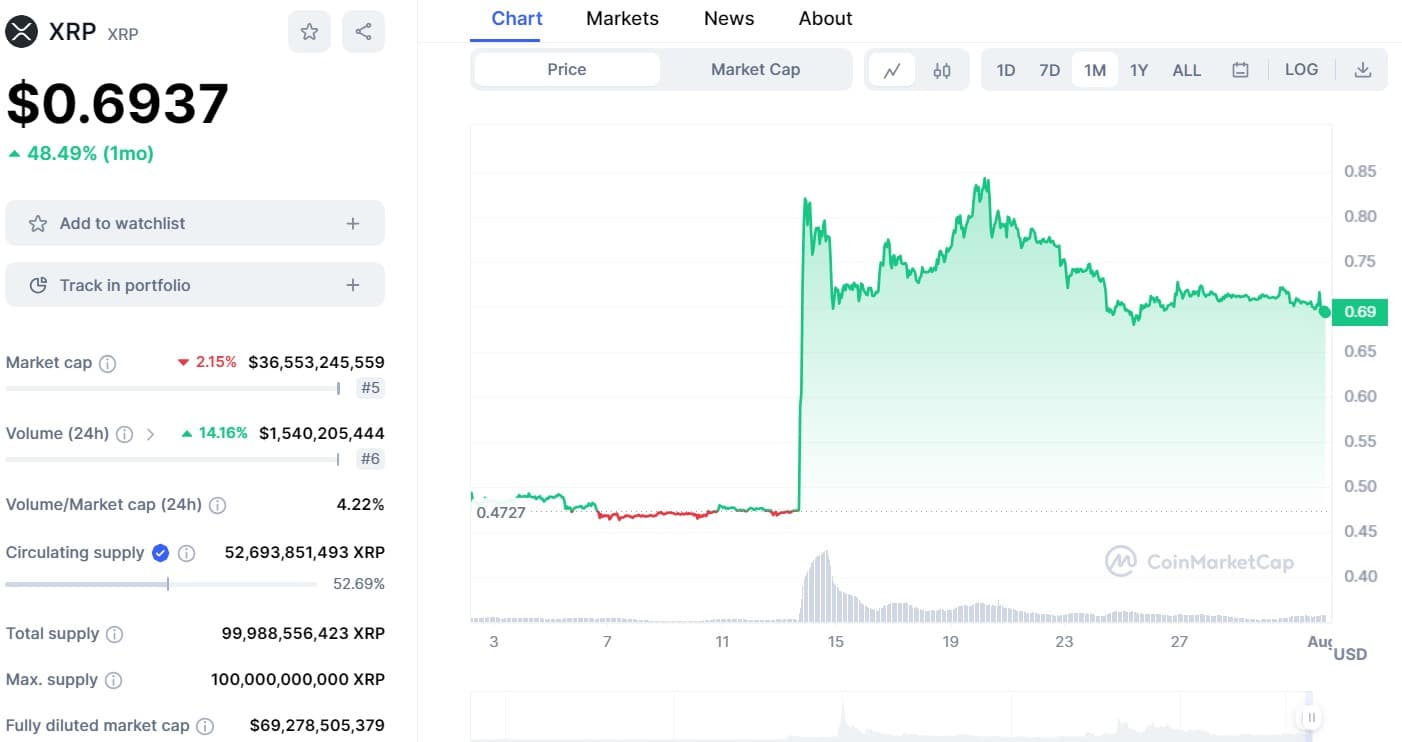
Task: Click the $0.6937 price text
Action: [x=118, y=103]
